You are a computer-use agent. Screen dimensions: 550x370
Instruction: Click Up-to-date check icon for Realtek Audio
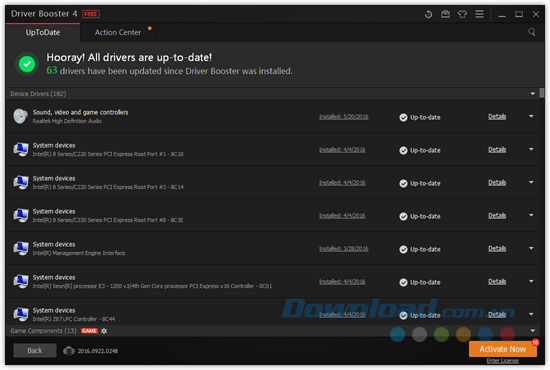(x=403, y=117)
